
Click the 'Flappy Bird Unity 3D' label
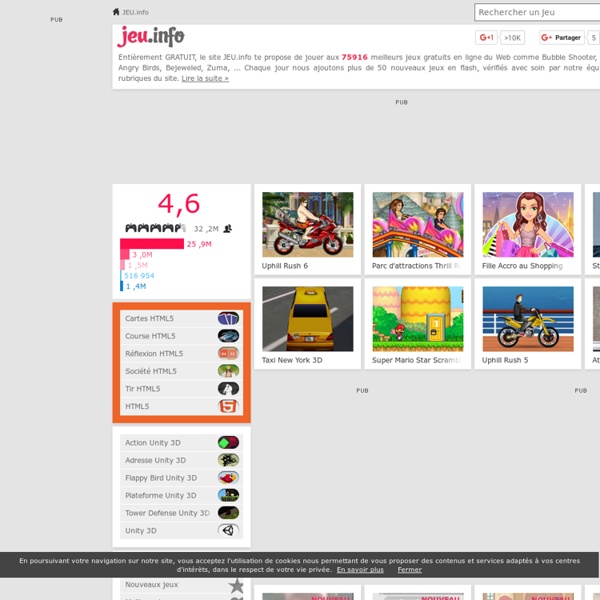click(x=161, y=478)
